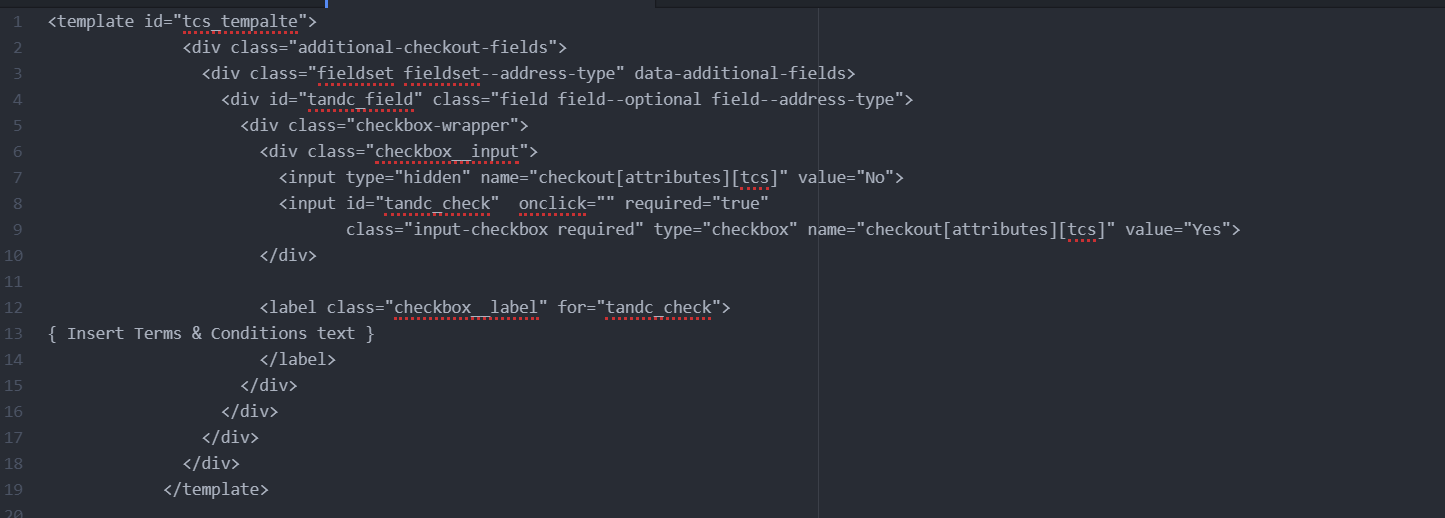
Task: Click line number 12 in the gutter
Action: point(15,307)
